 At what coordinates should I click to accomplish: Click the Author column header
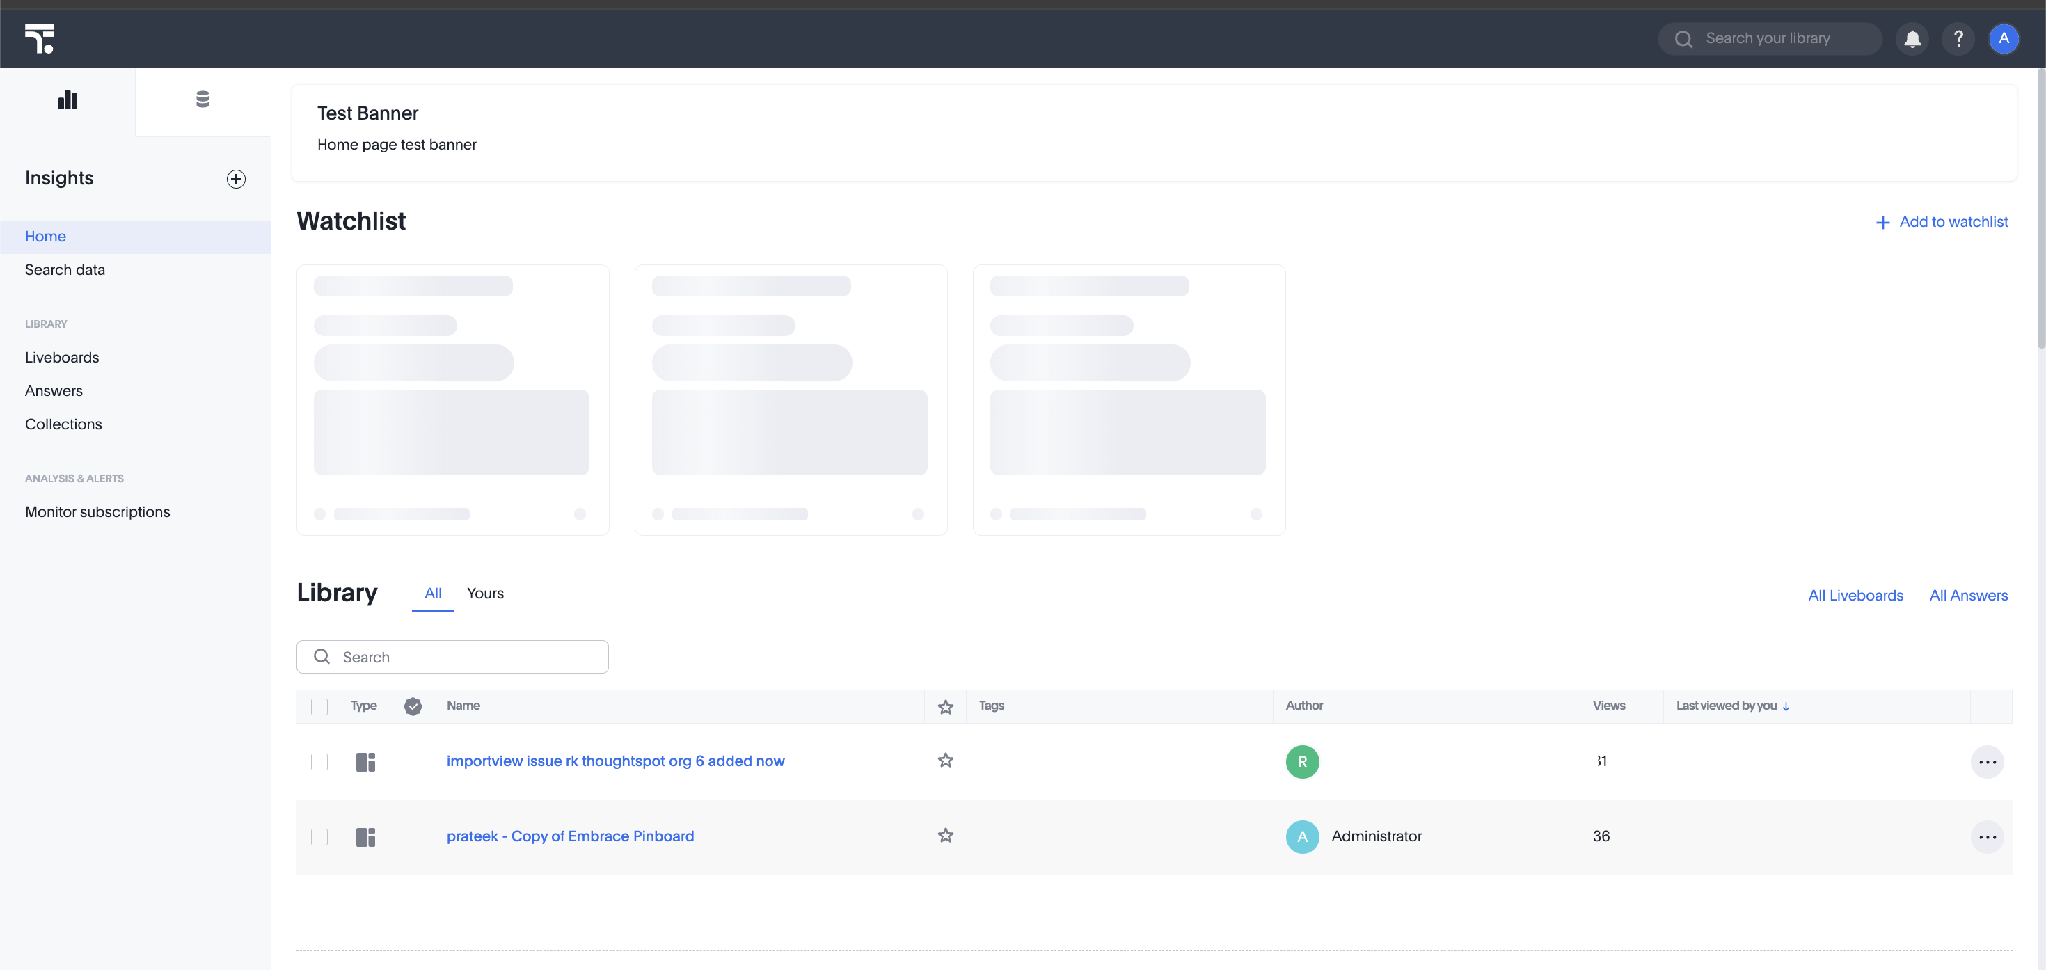(1304, 706)
